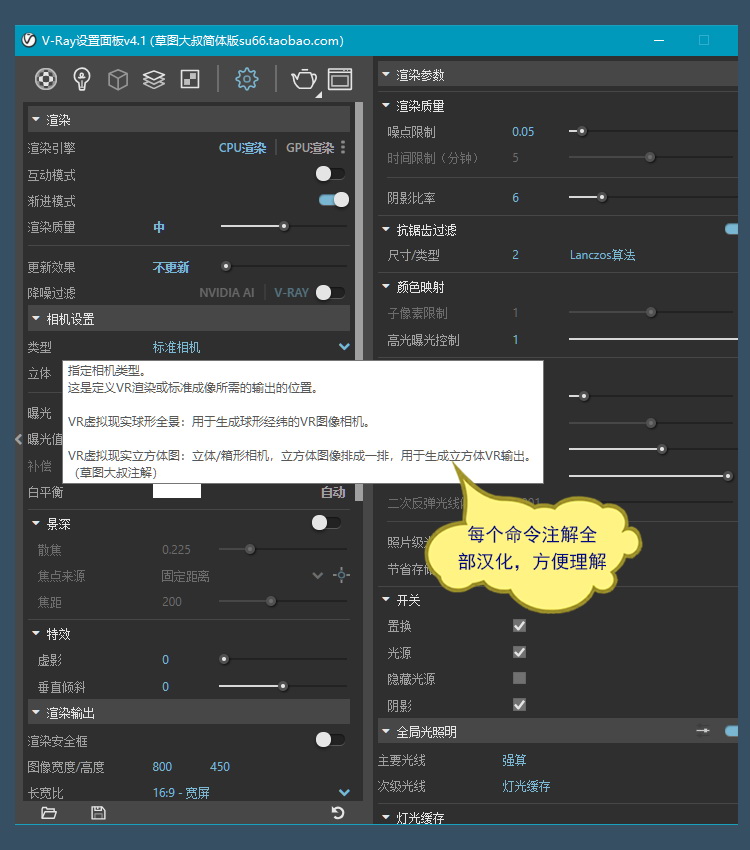750x850 pixels.
Task: Collapse the 特效 section
Action: [36, 633]
